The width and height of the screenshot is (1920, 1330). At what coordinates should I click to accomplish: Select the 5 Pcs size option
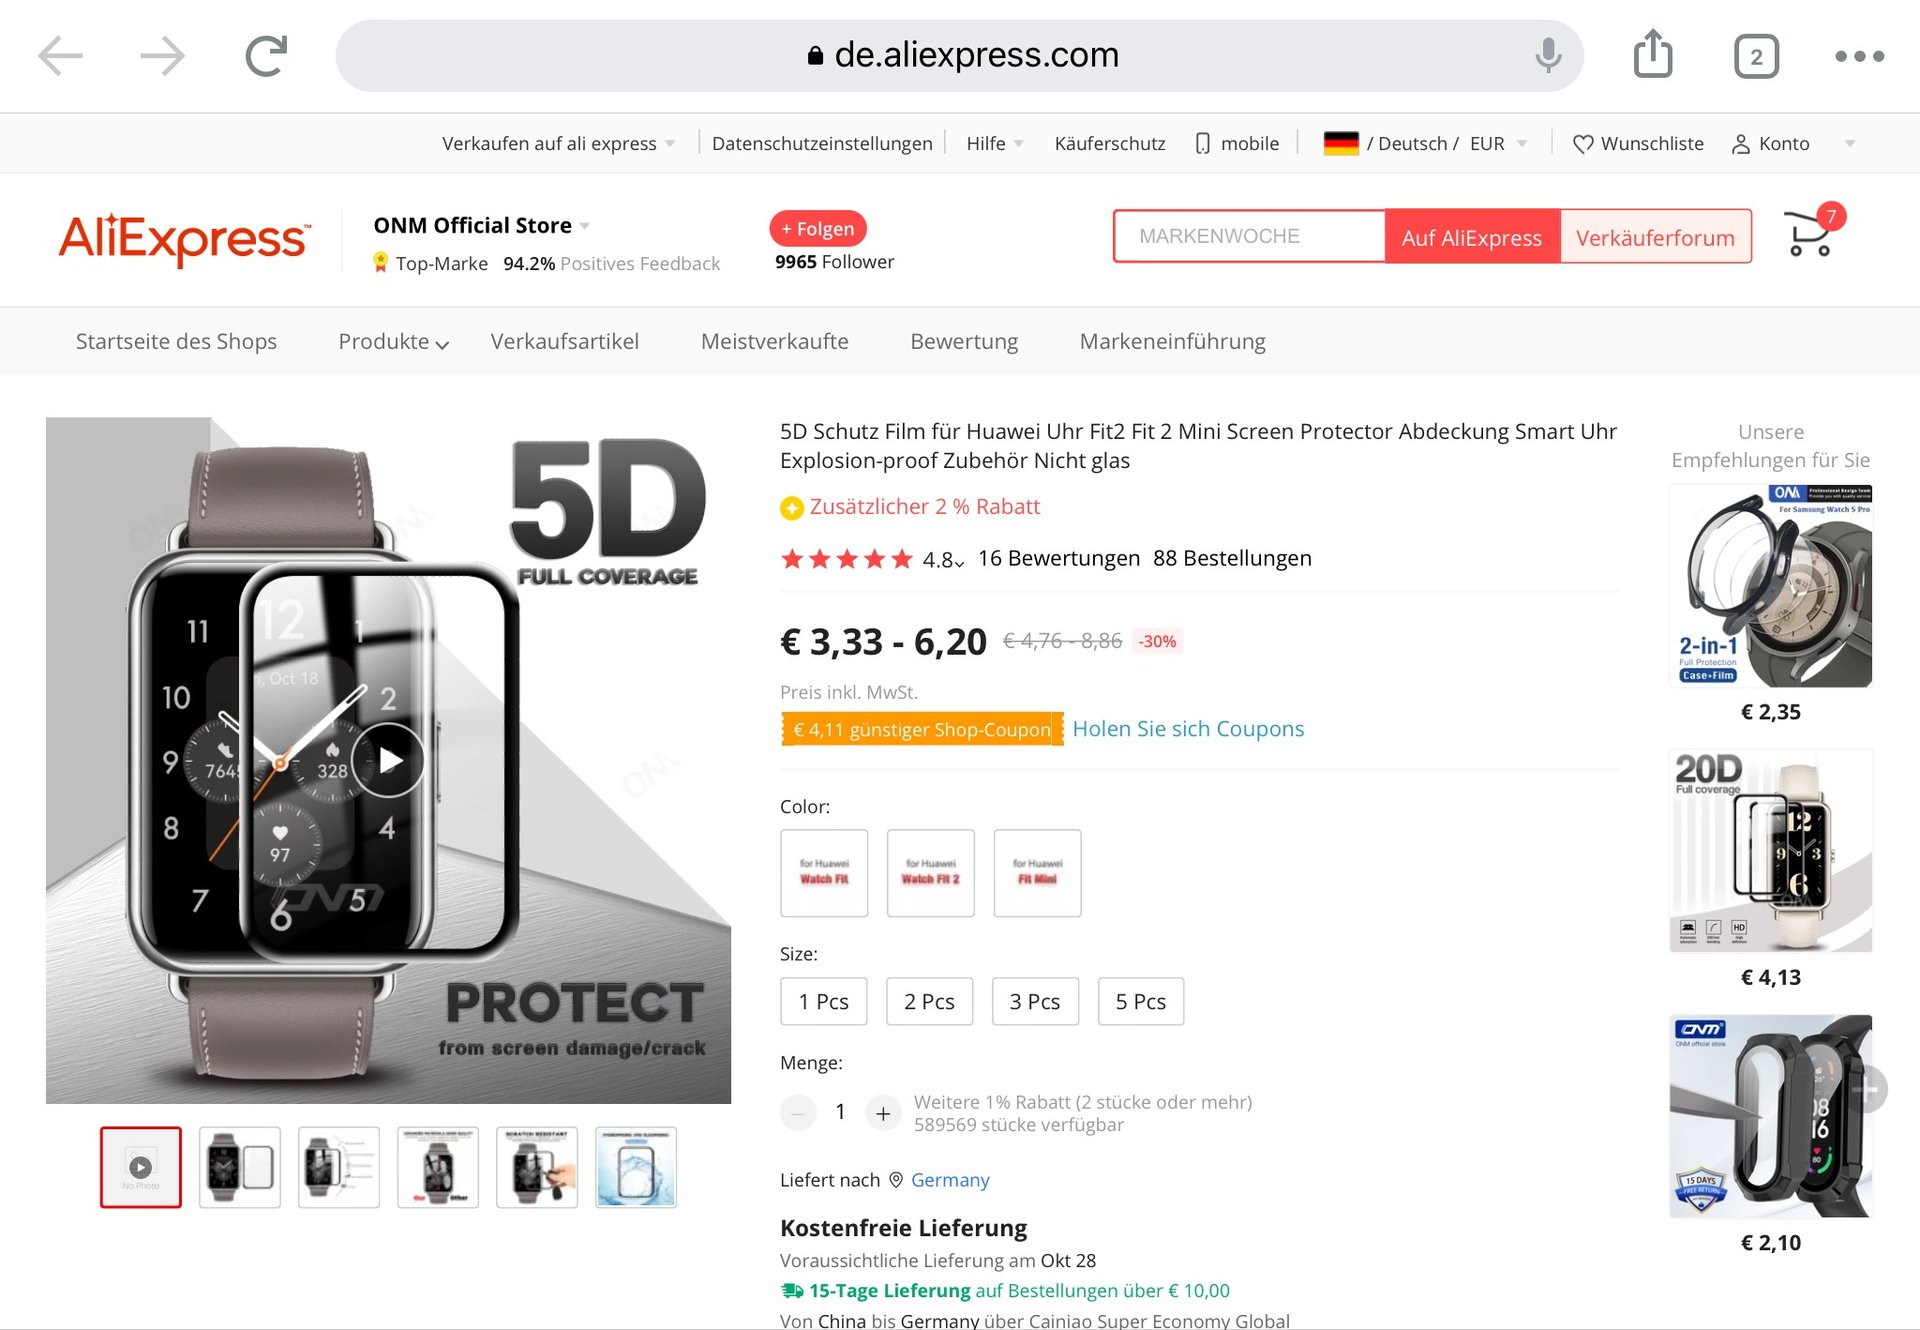1140,1001
